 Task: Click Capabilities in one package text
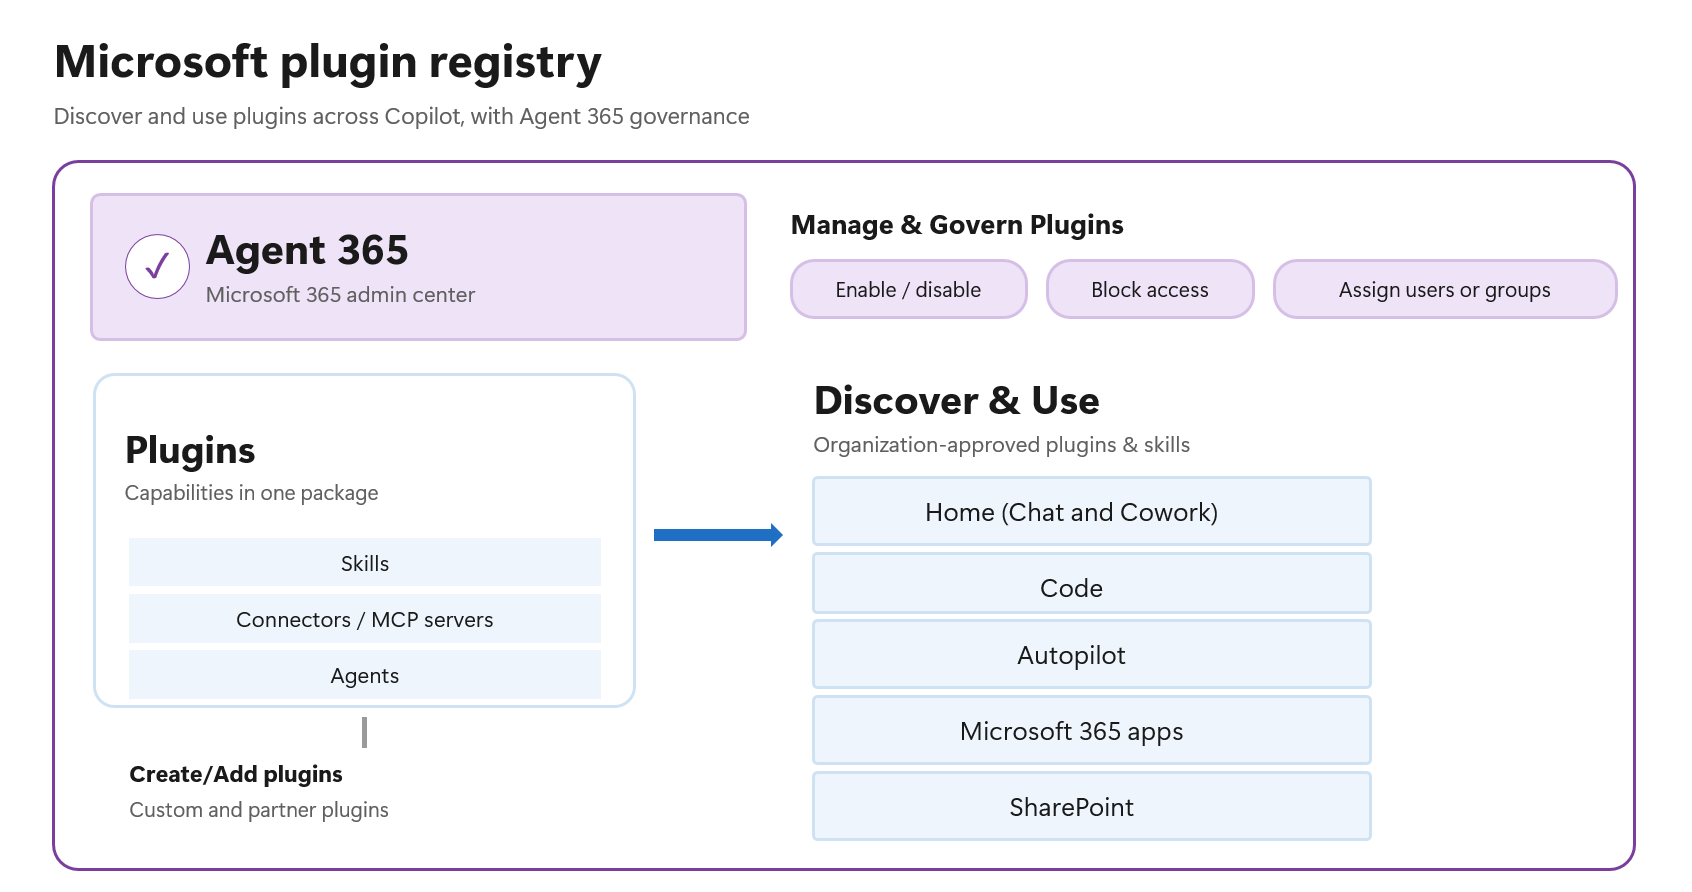(251, 493)
